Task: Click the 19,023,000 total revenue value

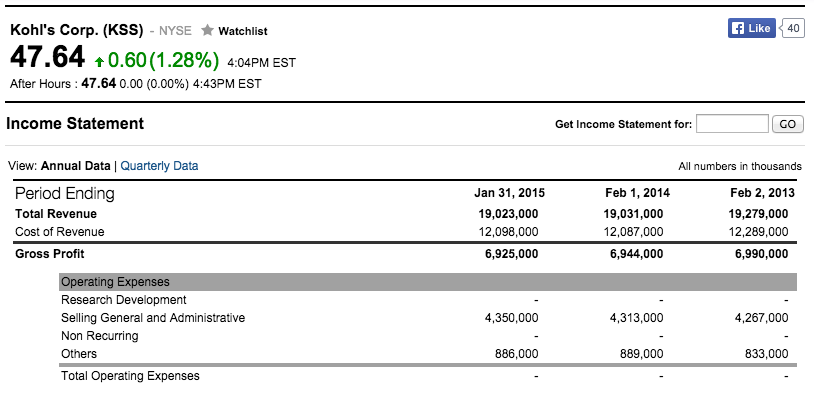Action: (x=508, y=214)
